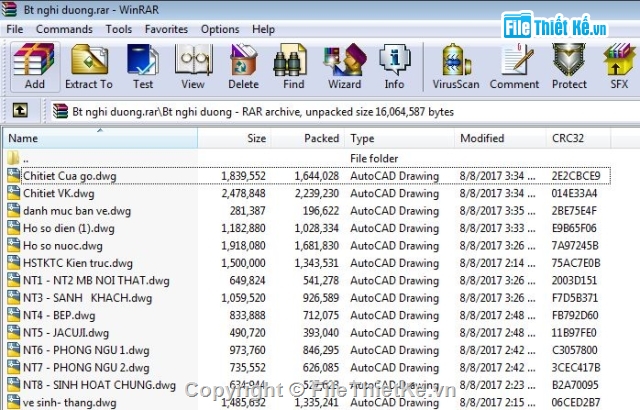640x410 pixels.
Task: Click the archive path address field
Action: click(x=345, y=111)
